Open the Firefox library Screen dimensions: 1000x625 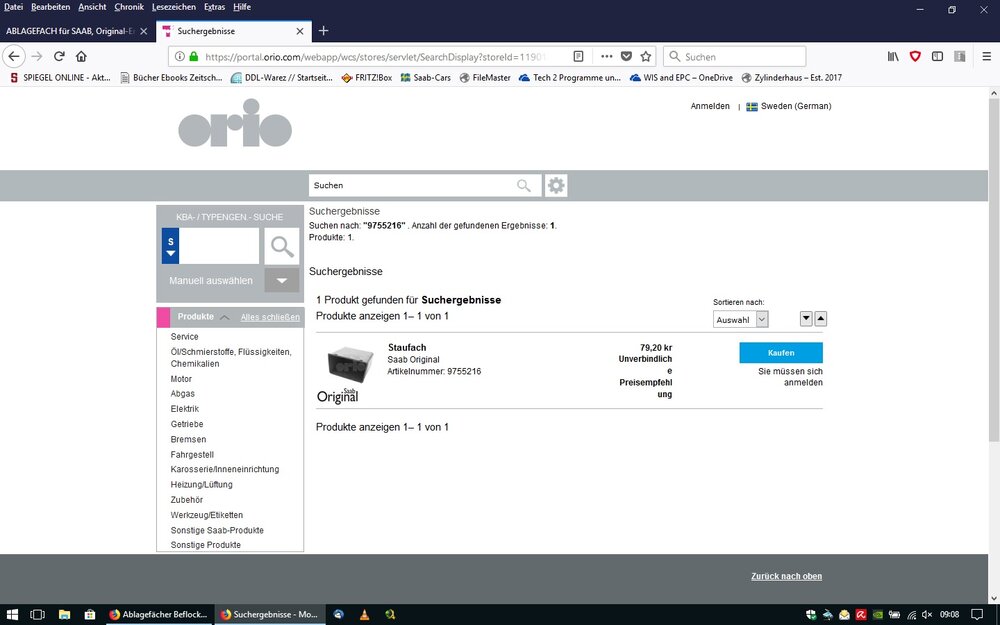pos(893,56)
